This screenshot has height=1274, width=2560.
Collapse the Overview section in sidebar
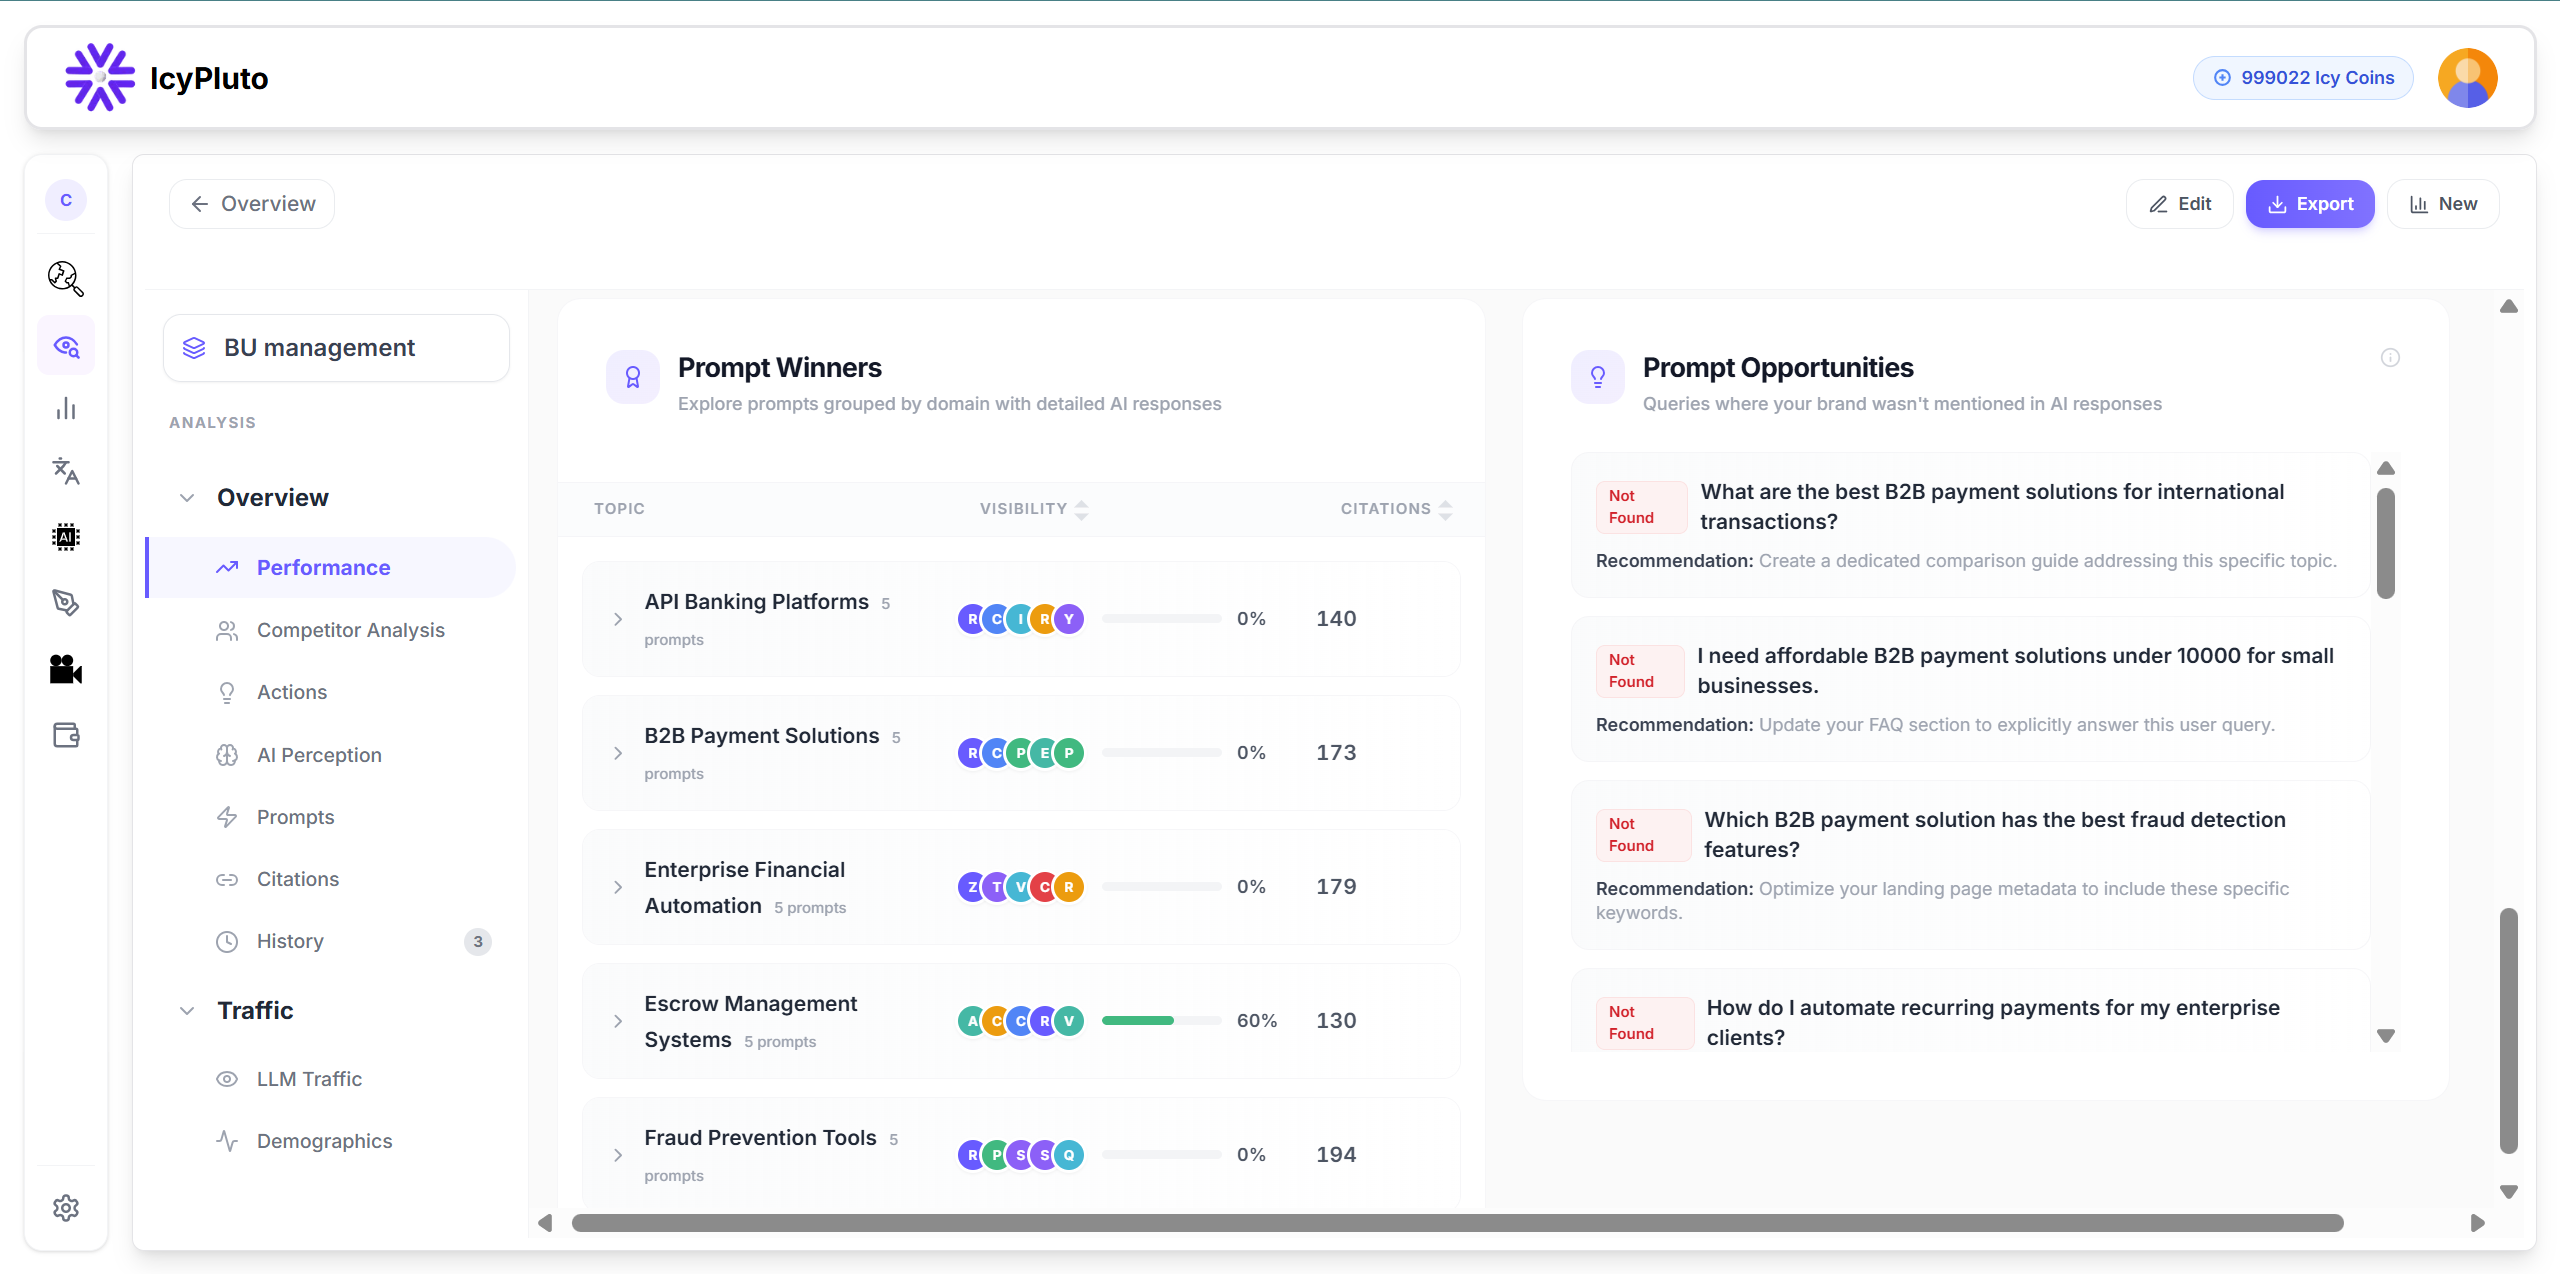click(187, 498)
